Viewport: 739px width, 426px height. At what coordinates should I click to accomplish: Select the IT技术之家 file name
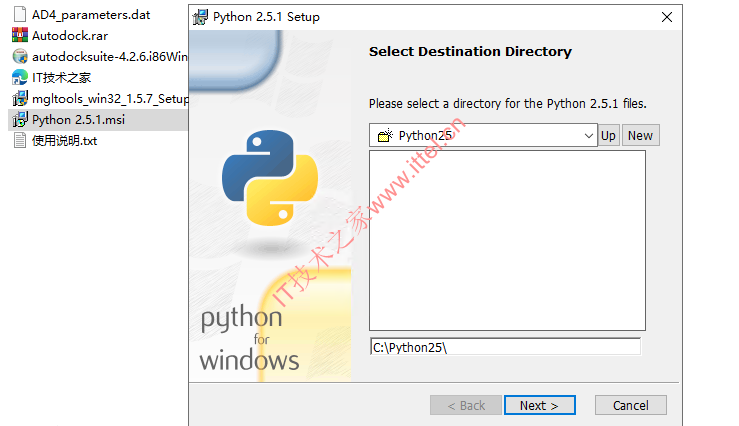(x=61, y=77)
